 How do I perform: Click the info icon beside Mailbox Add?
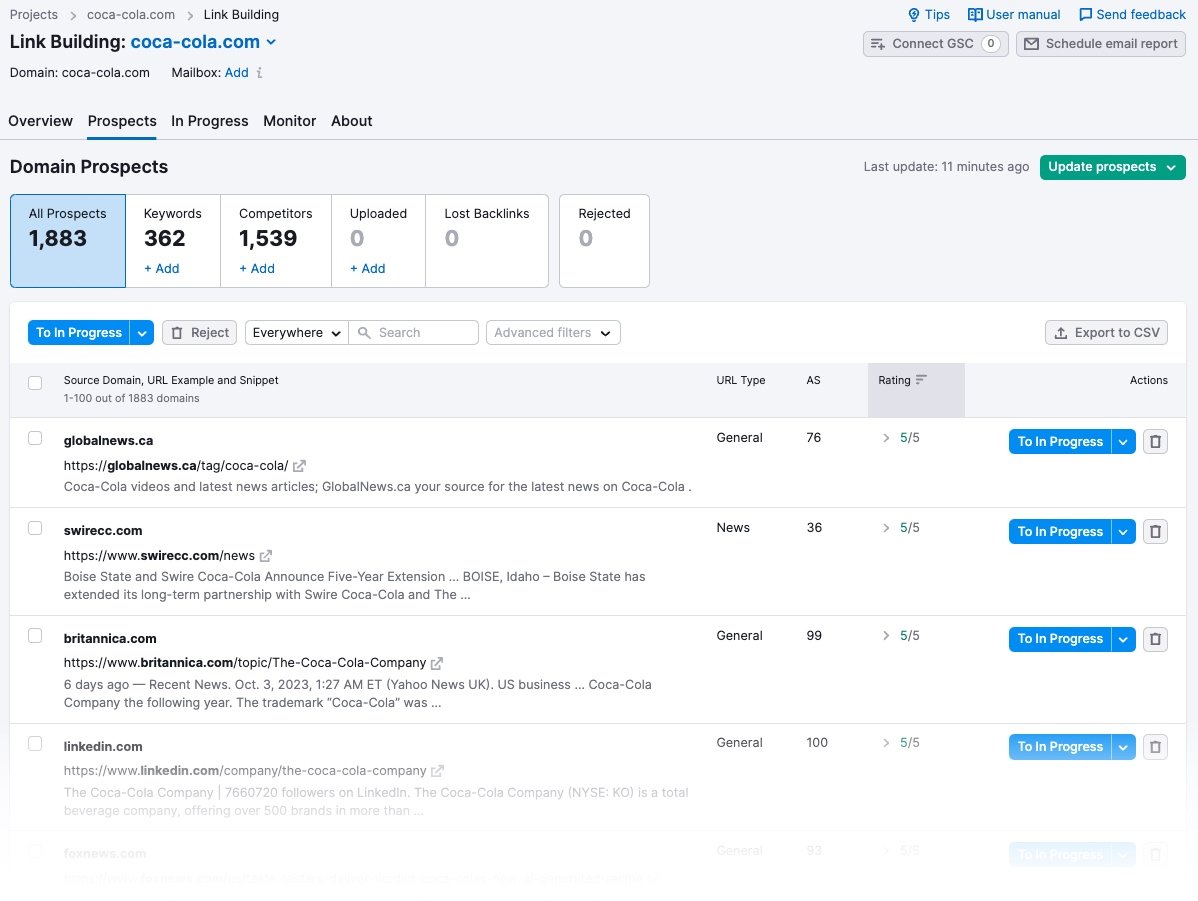pyautogui.click(x=261, y=72)
